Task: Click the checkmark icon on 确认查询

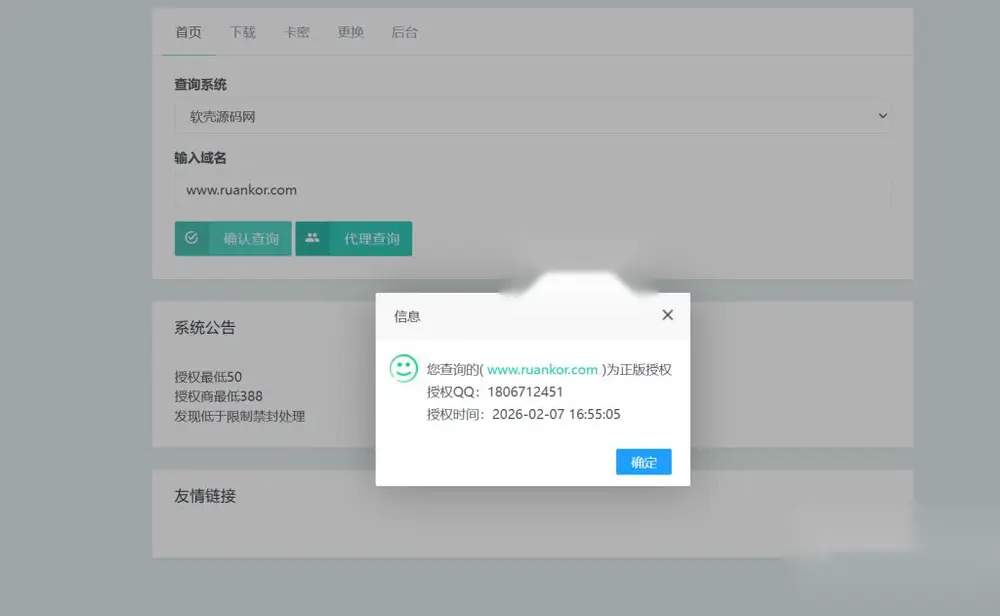Action: pos(191,238)
